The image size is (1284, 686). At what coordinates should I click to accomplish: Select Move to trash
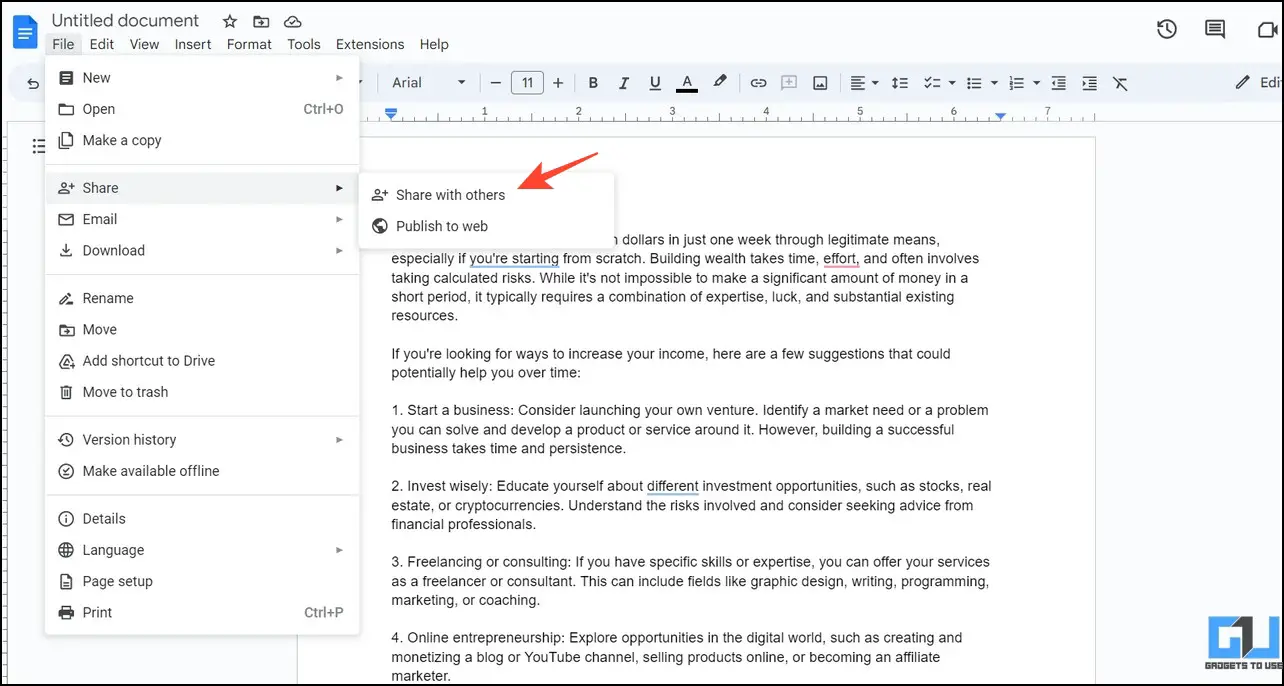tap(202, 392)
